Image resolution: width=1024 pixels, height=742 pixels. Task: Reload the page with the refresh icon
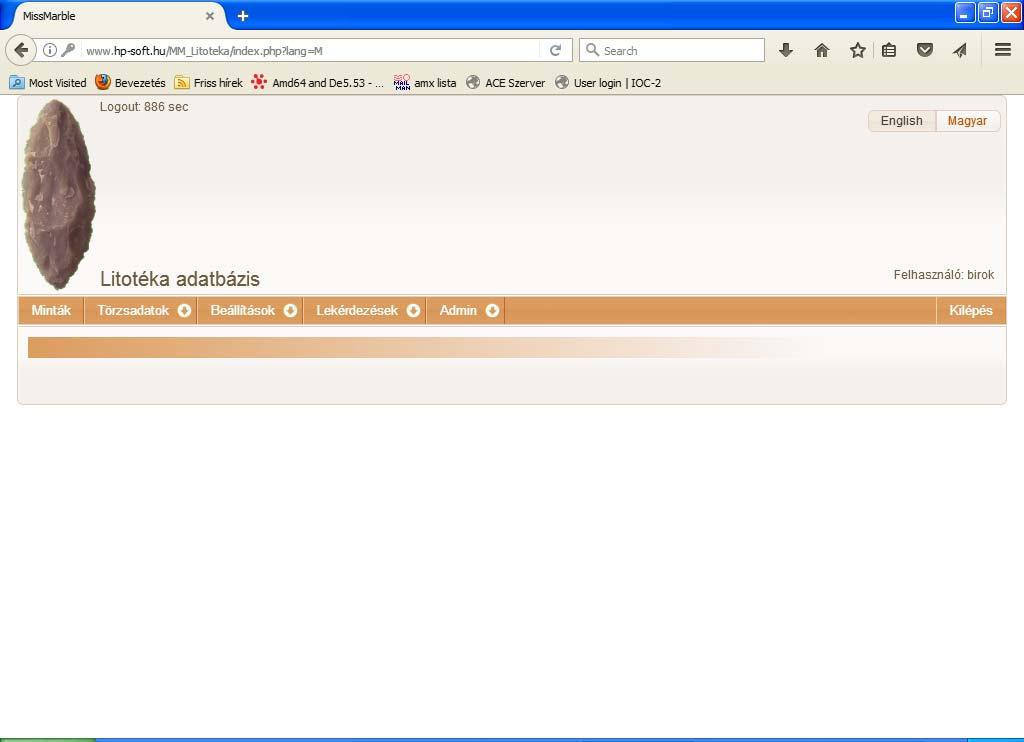555,50
